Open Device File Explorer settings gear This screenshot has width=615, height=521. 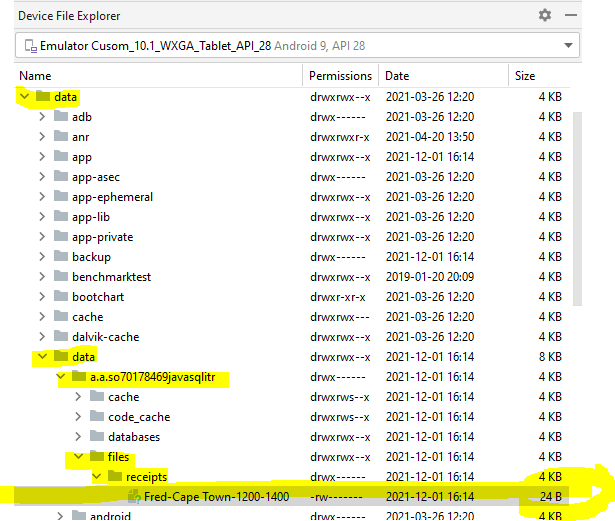[544, 15]
